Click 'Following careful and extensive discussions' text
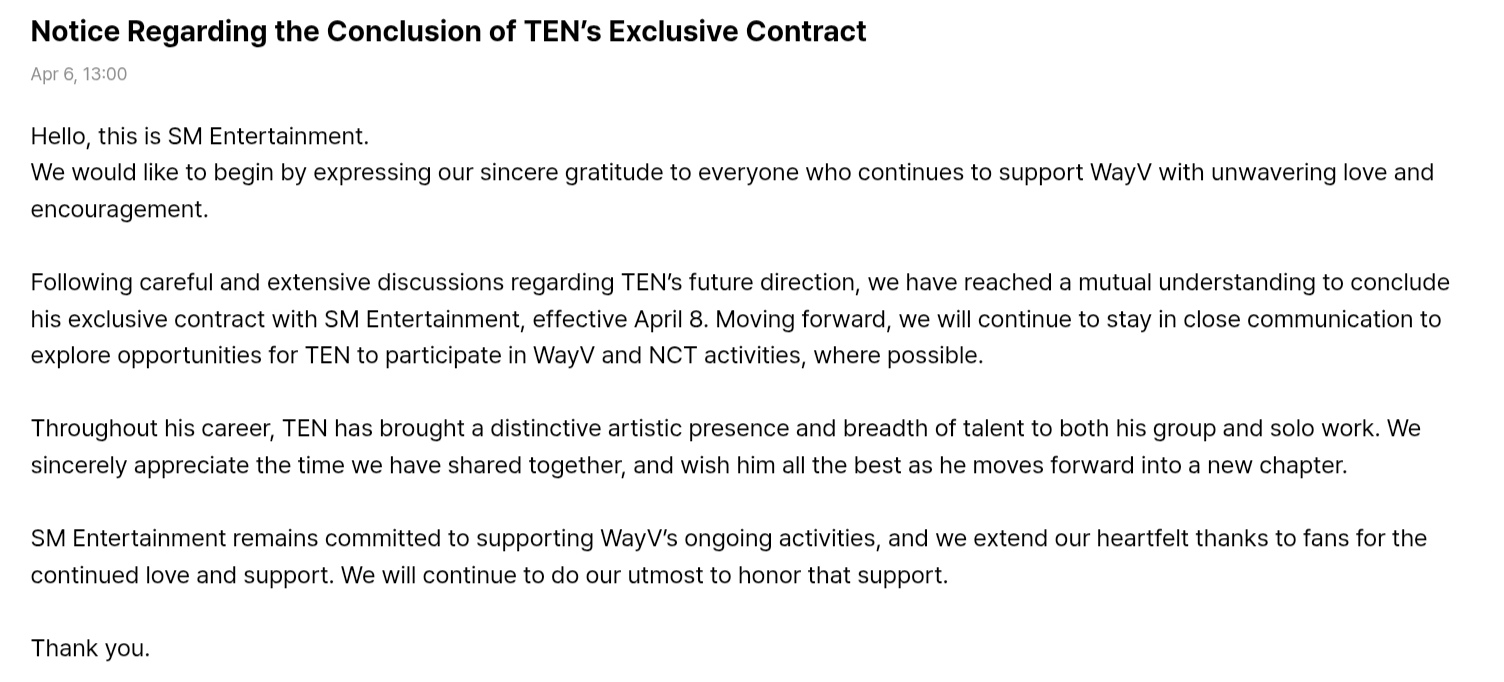The image size is (1504, 682). click(x=235, y=282)
